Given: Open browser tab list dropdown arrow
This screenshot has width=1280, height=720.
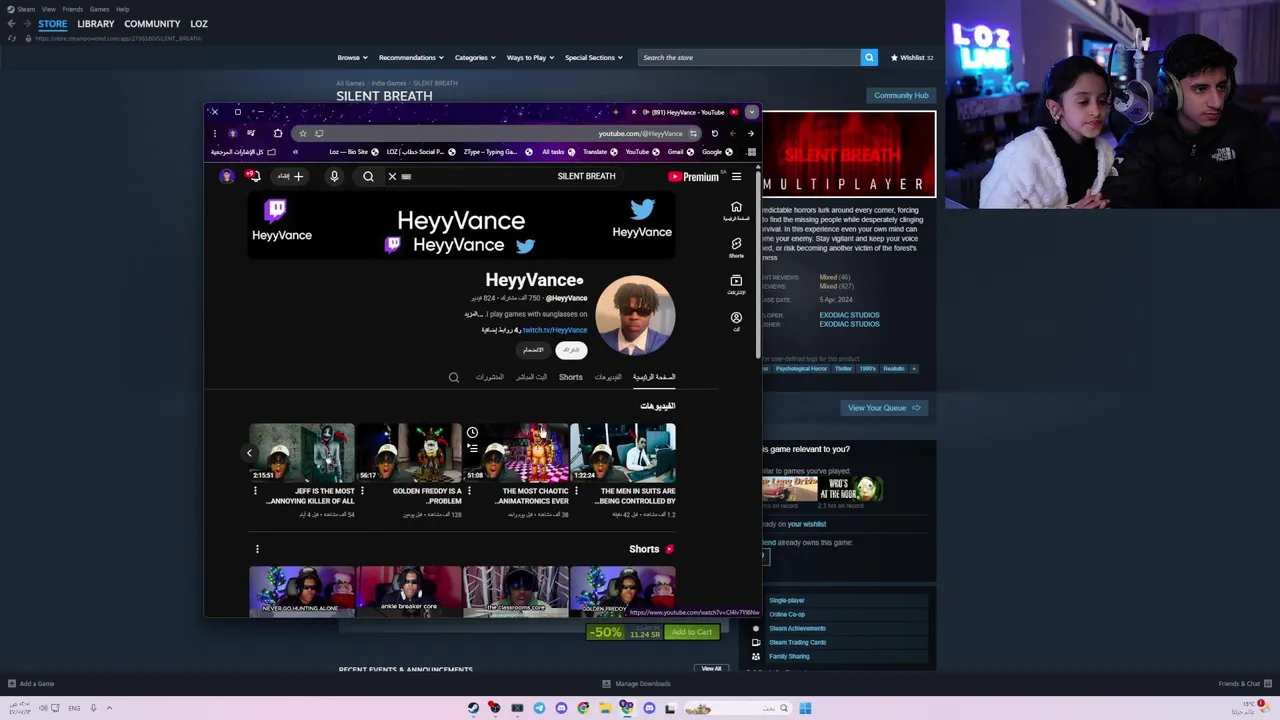Looking at the screenshot, I should [751, 112].
